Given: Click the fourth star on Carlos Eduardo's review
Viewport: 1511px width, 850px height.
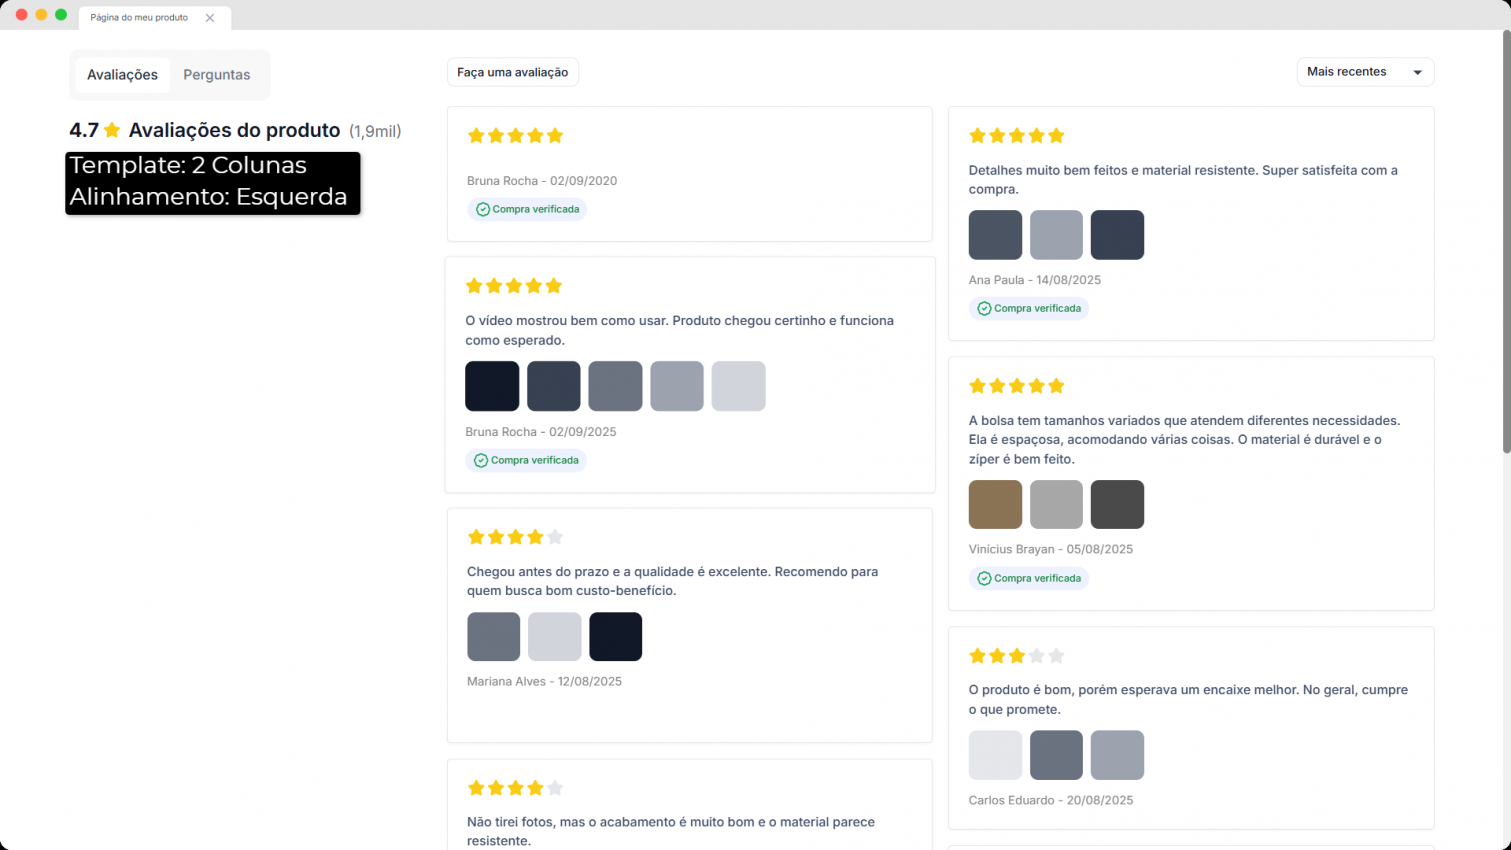Looking at the screenshot, I should coord(1037,656).
